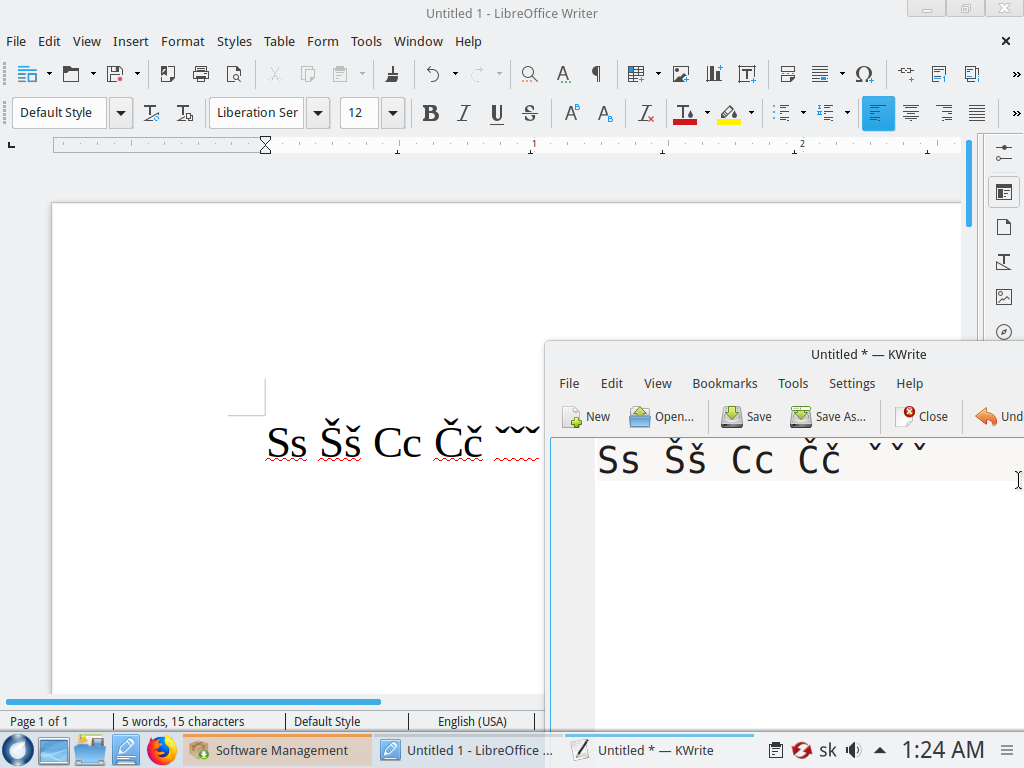Click the Save As button in KWrite
1024x768 pixels.
828,416
